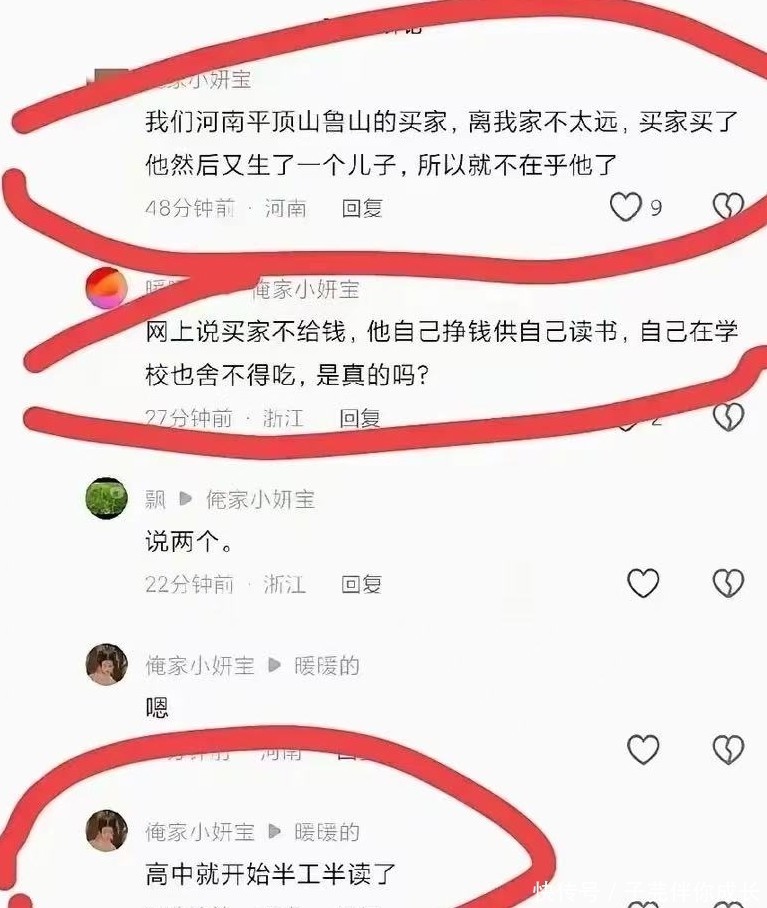Open avatar beside '高中就开始半工半读了' comment

(107, 830)
